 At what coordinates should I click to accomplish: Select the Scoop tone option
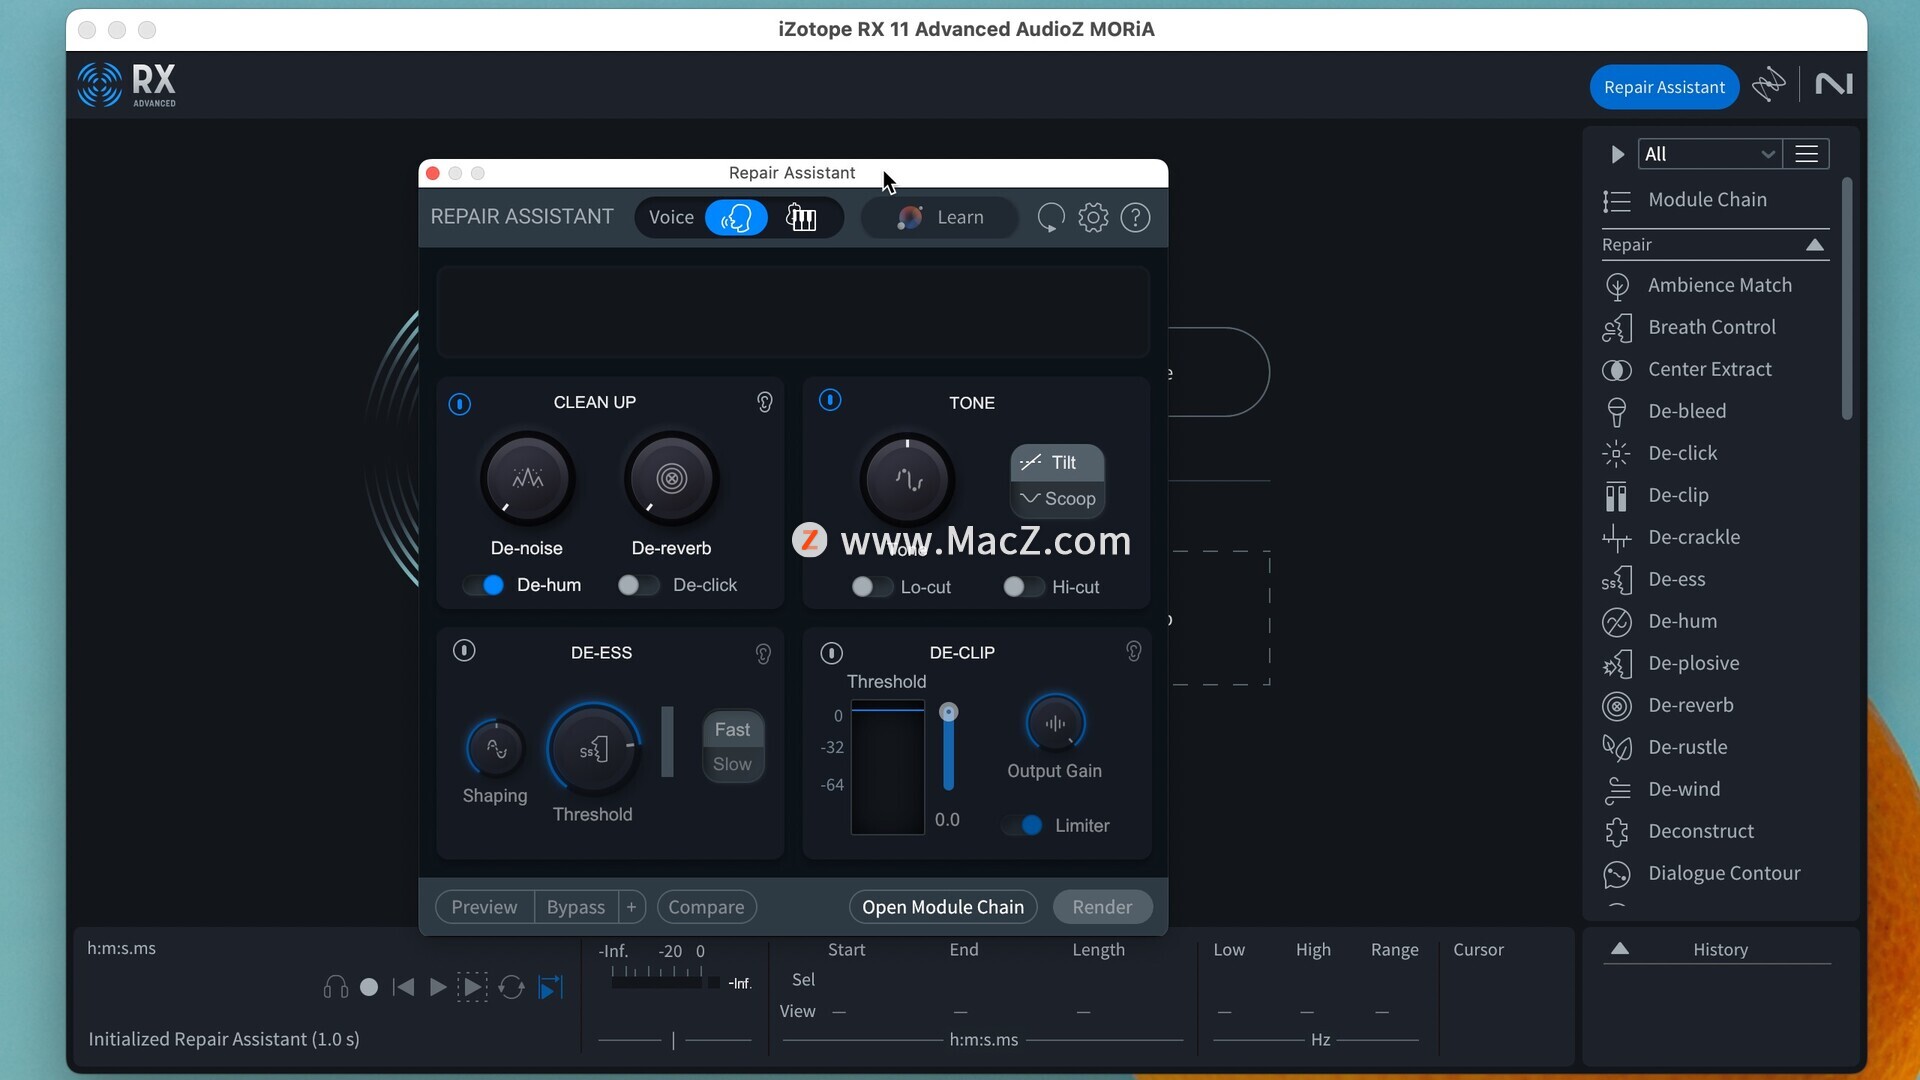click(x=1057, y=498)
